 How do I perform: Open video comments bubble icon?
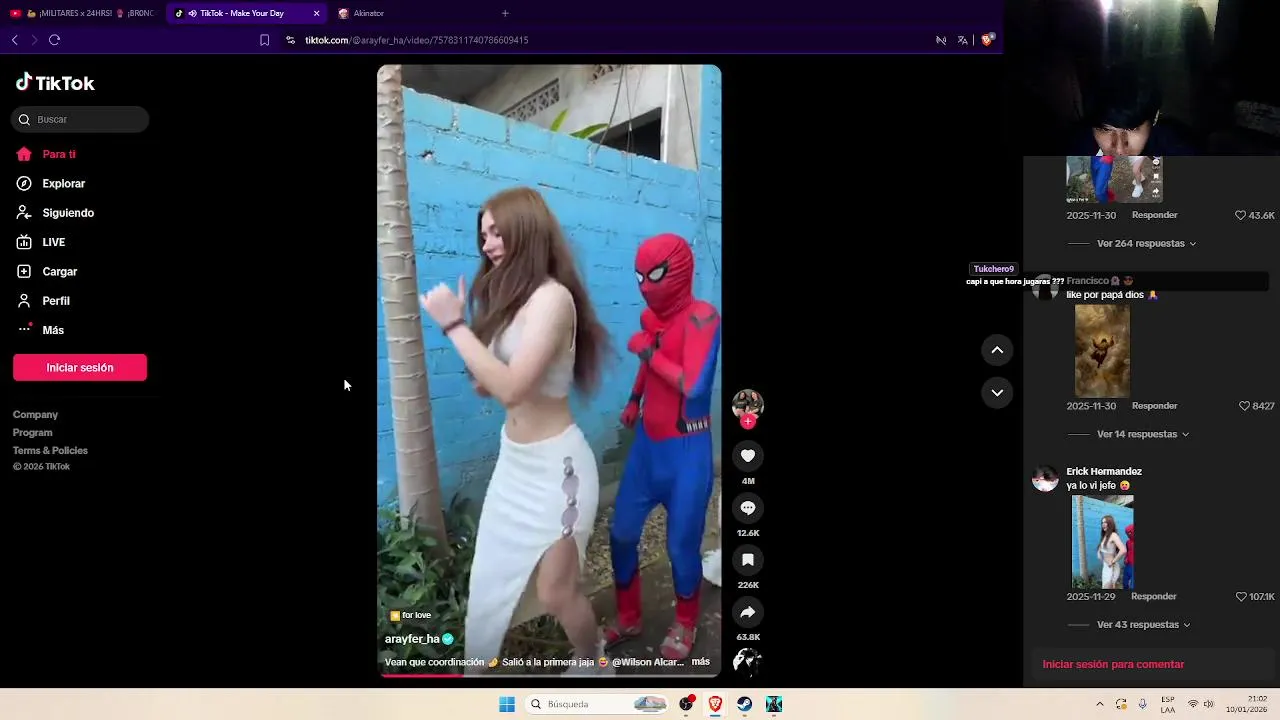point(748,508)
